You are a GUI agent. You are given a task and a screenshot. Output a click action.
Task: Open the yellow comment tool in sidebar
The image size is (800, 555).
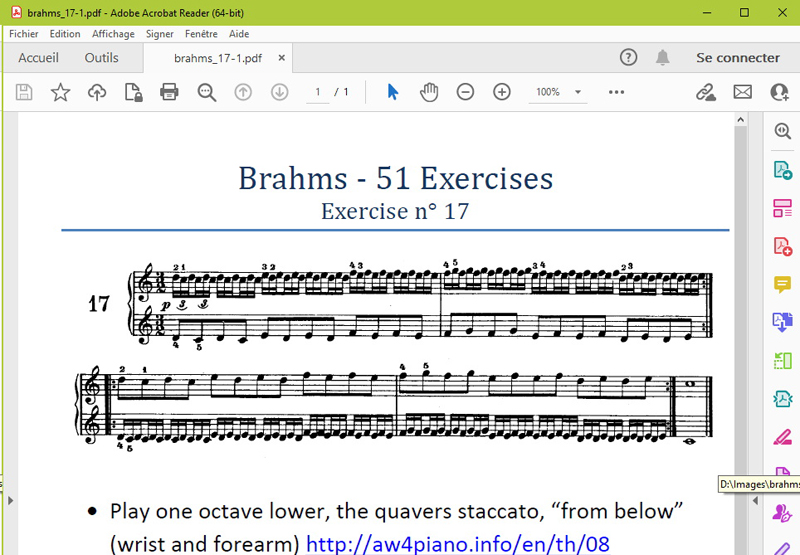coord(782,285)
